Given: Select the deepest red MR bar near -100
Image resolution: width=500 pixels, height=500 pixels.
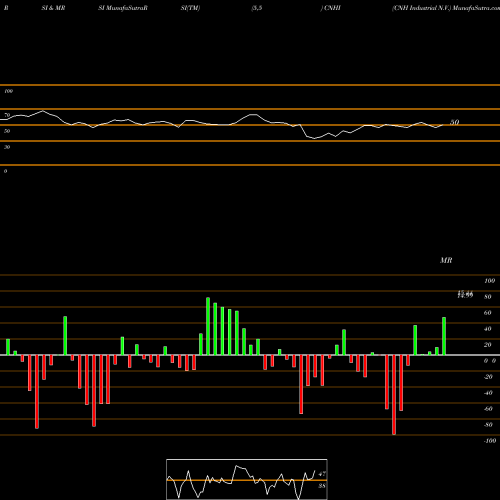Looking at the screenshot, I should click(394, 395).
